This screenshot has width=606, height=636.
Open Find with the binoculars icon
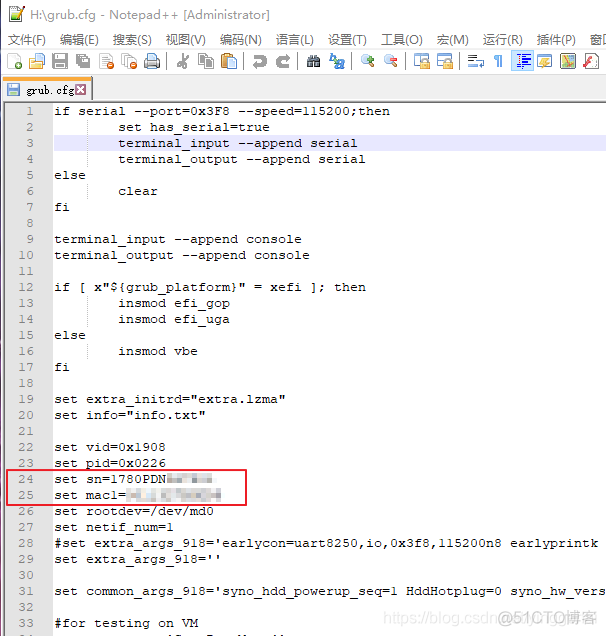coord(313,62)
